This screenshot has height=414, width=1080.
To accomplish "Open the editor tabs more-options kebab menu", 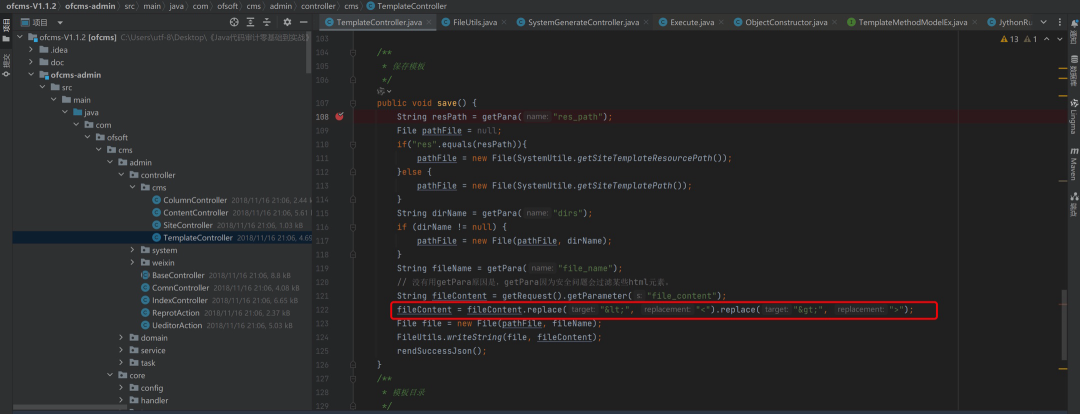I will coord(1059,22).
